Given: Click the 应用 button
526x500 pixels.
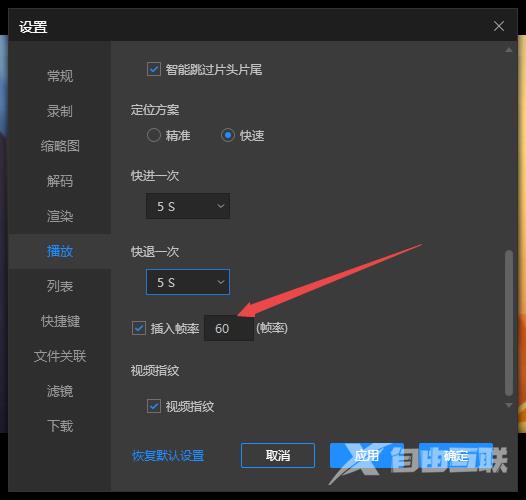Looking at the screenshot, I should pyautogui.click(x=367, y=455).
